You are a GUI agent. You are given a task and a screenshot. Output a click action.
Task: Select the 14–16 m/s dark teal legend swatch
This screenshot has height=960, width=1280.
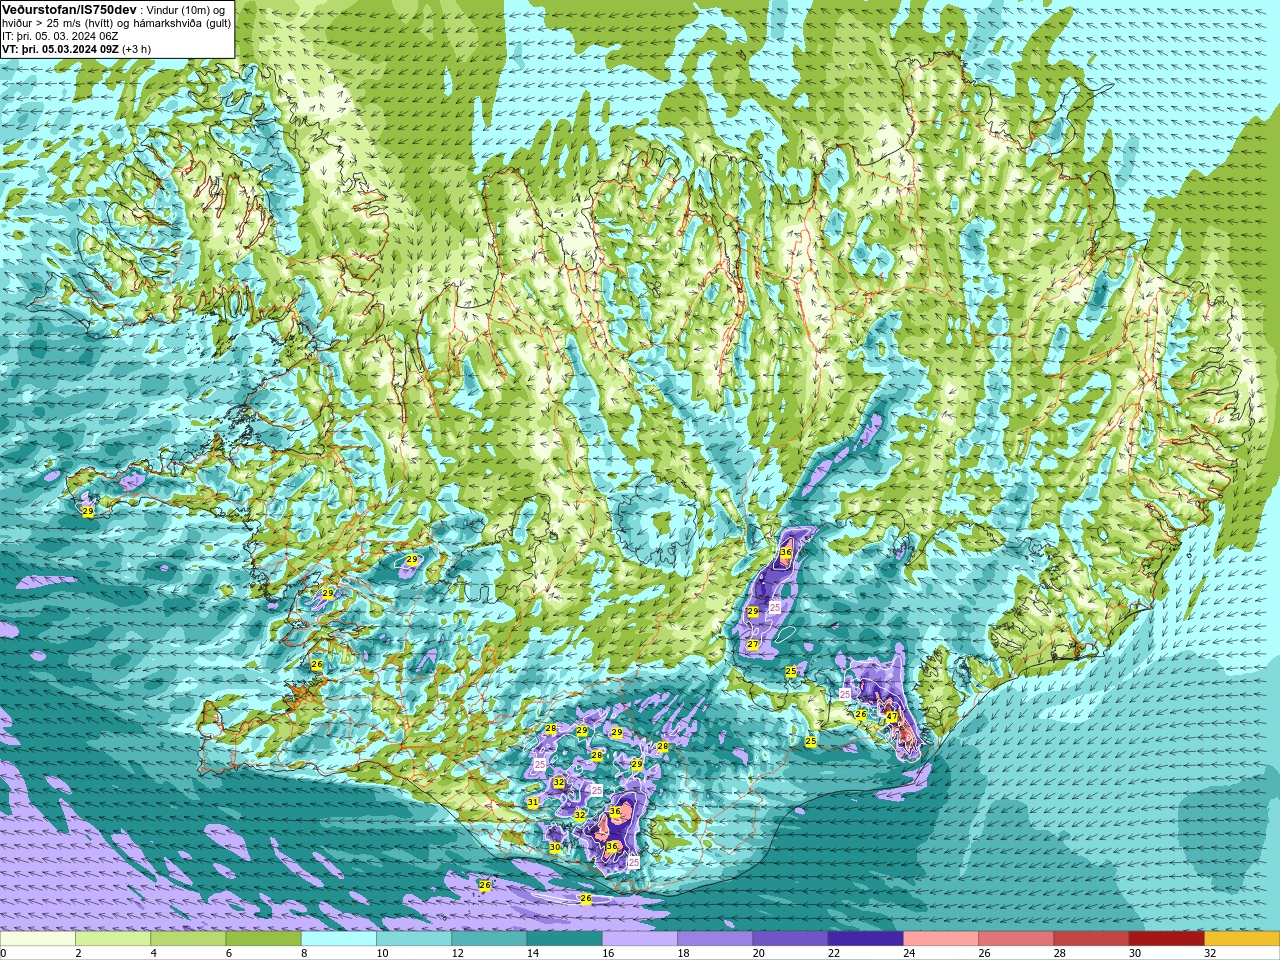pyautogui.click(x=564, y=939)
